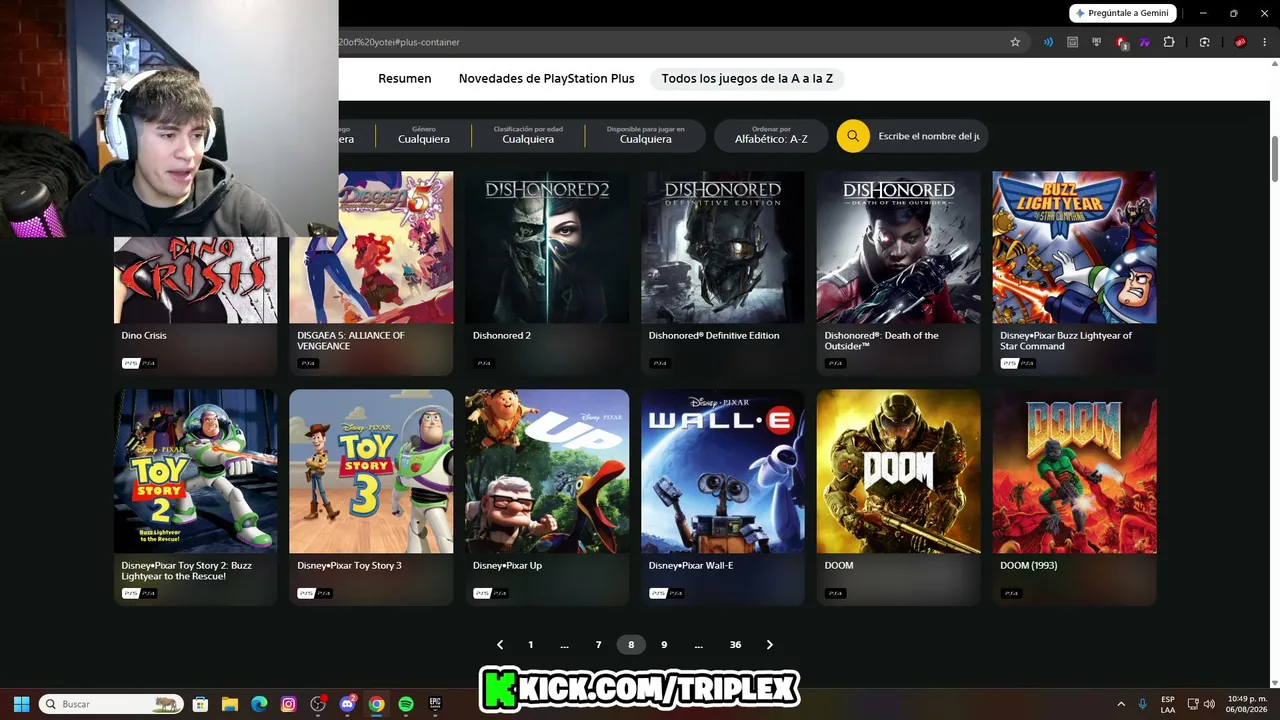The image size is (1280, 720).
Task: Click Disney•Pixar Toy Story 3 title
Action: click(349, 566)
